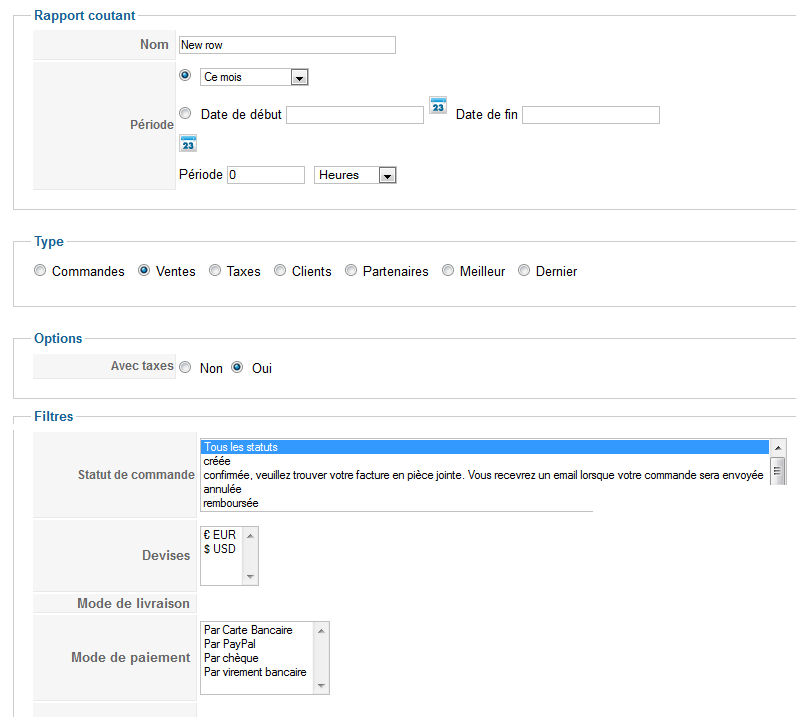Select Par PayPal payment method
The image size is (796, 717).
[230, 644]
